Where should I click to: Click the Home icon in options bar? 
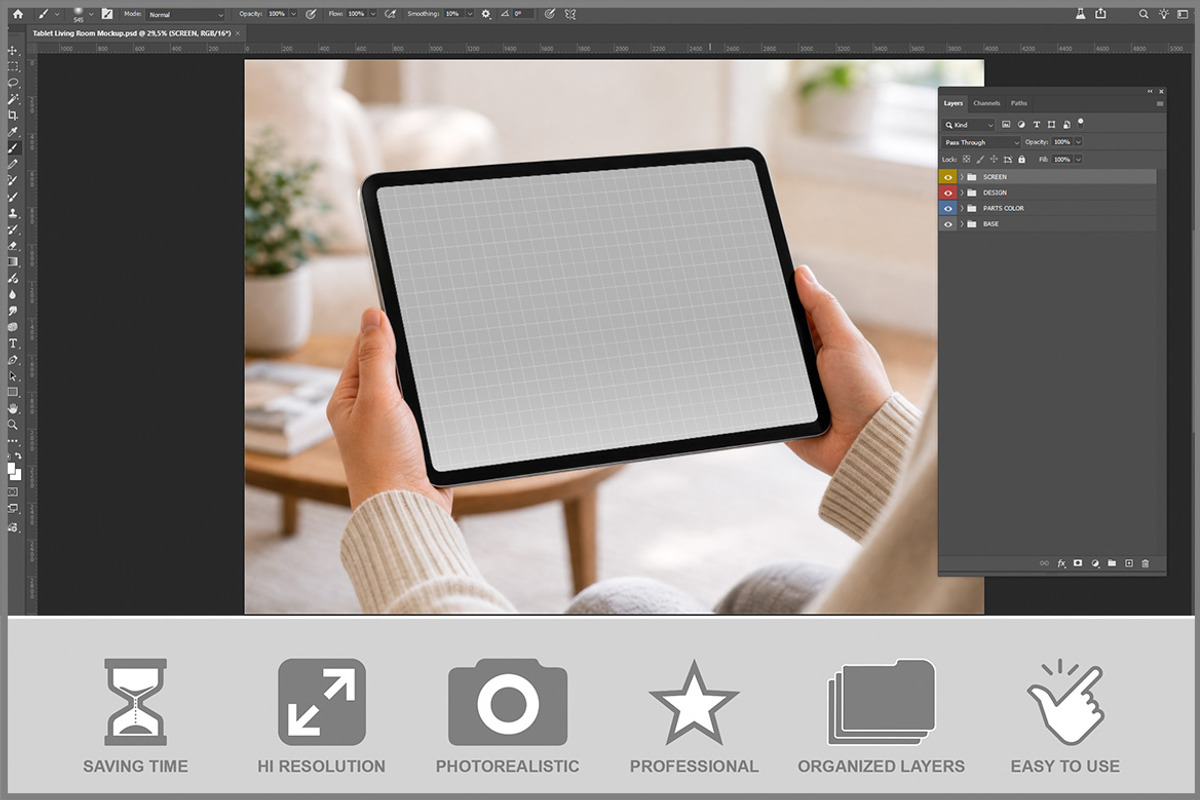coord(17,14)
